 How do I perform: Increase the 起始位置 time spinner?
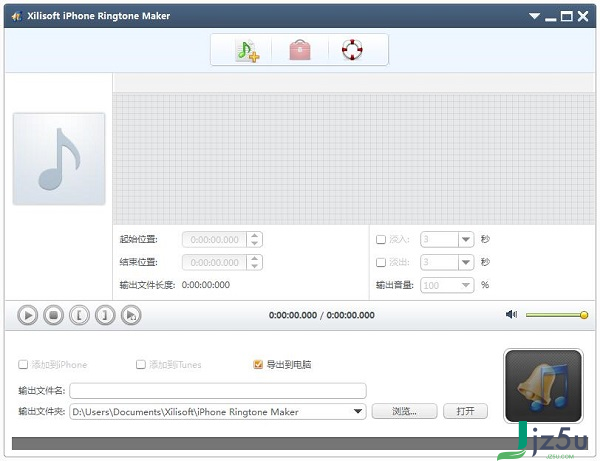click(x=254, y=236)
